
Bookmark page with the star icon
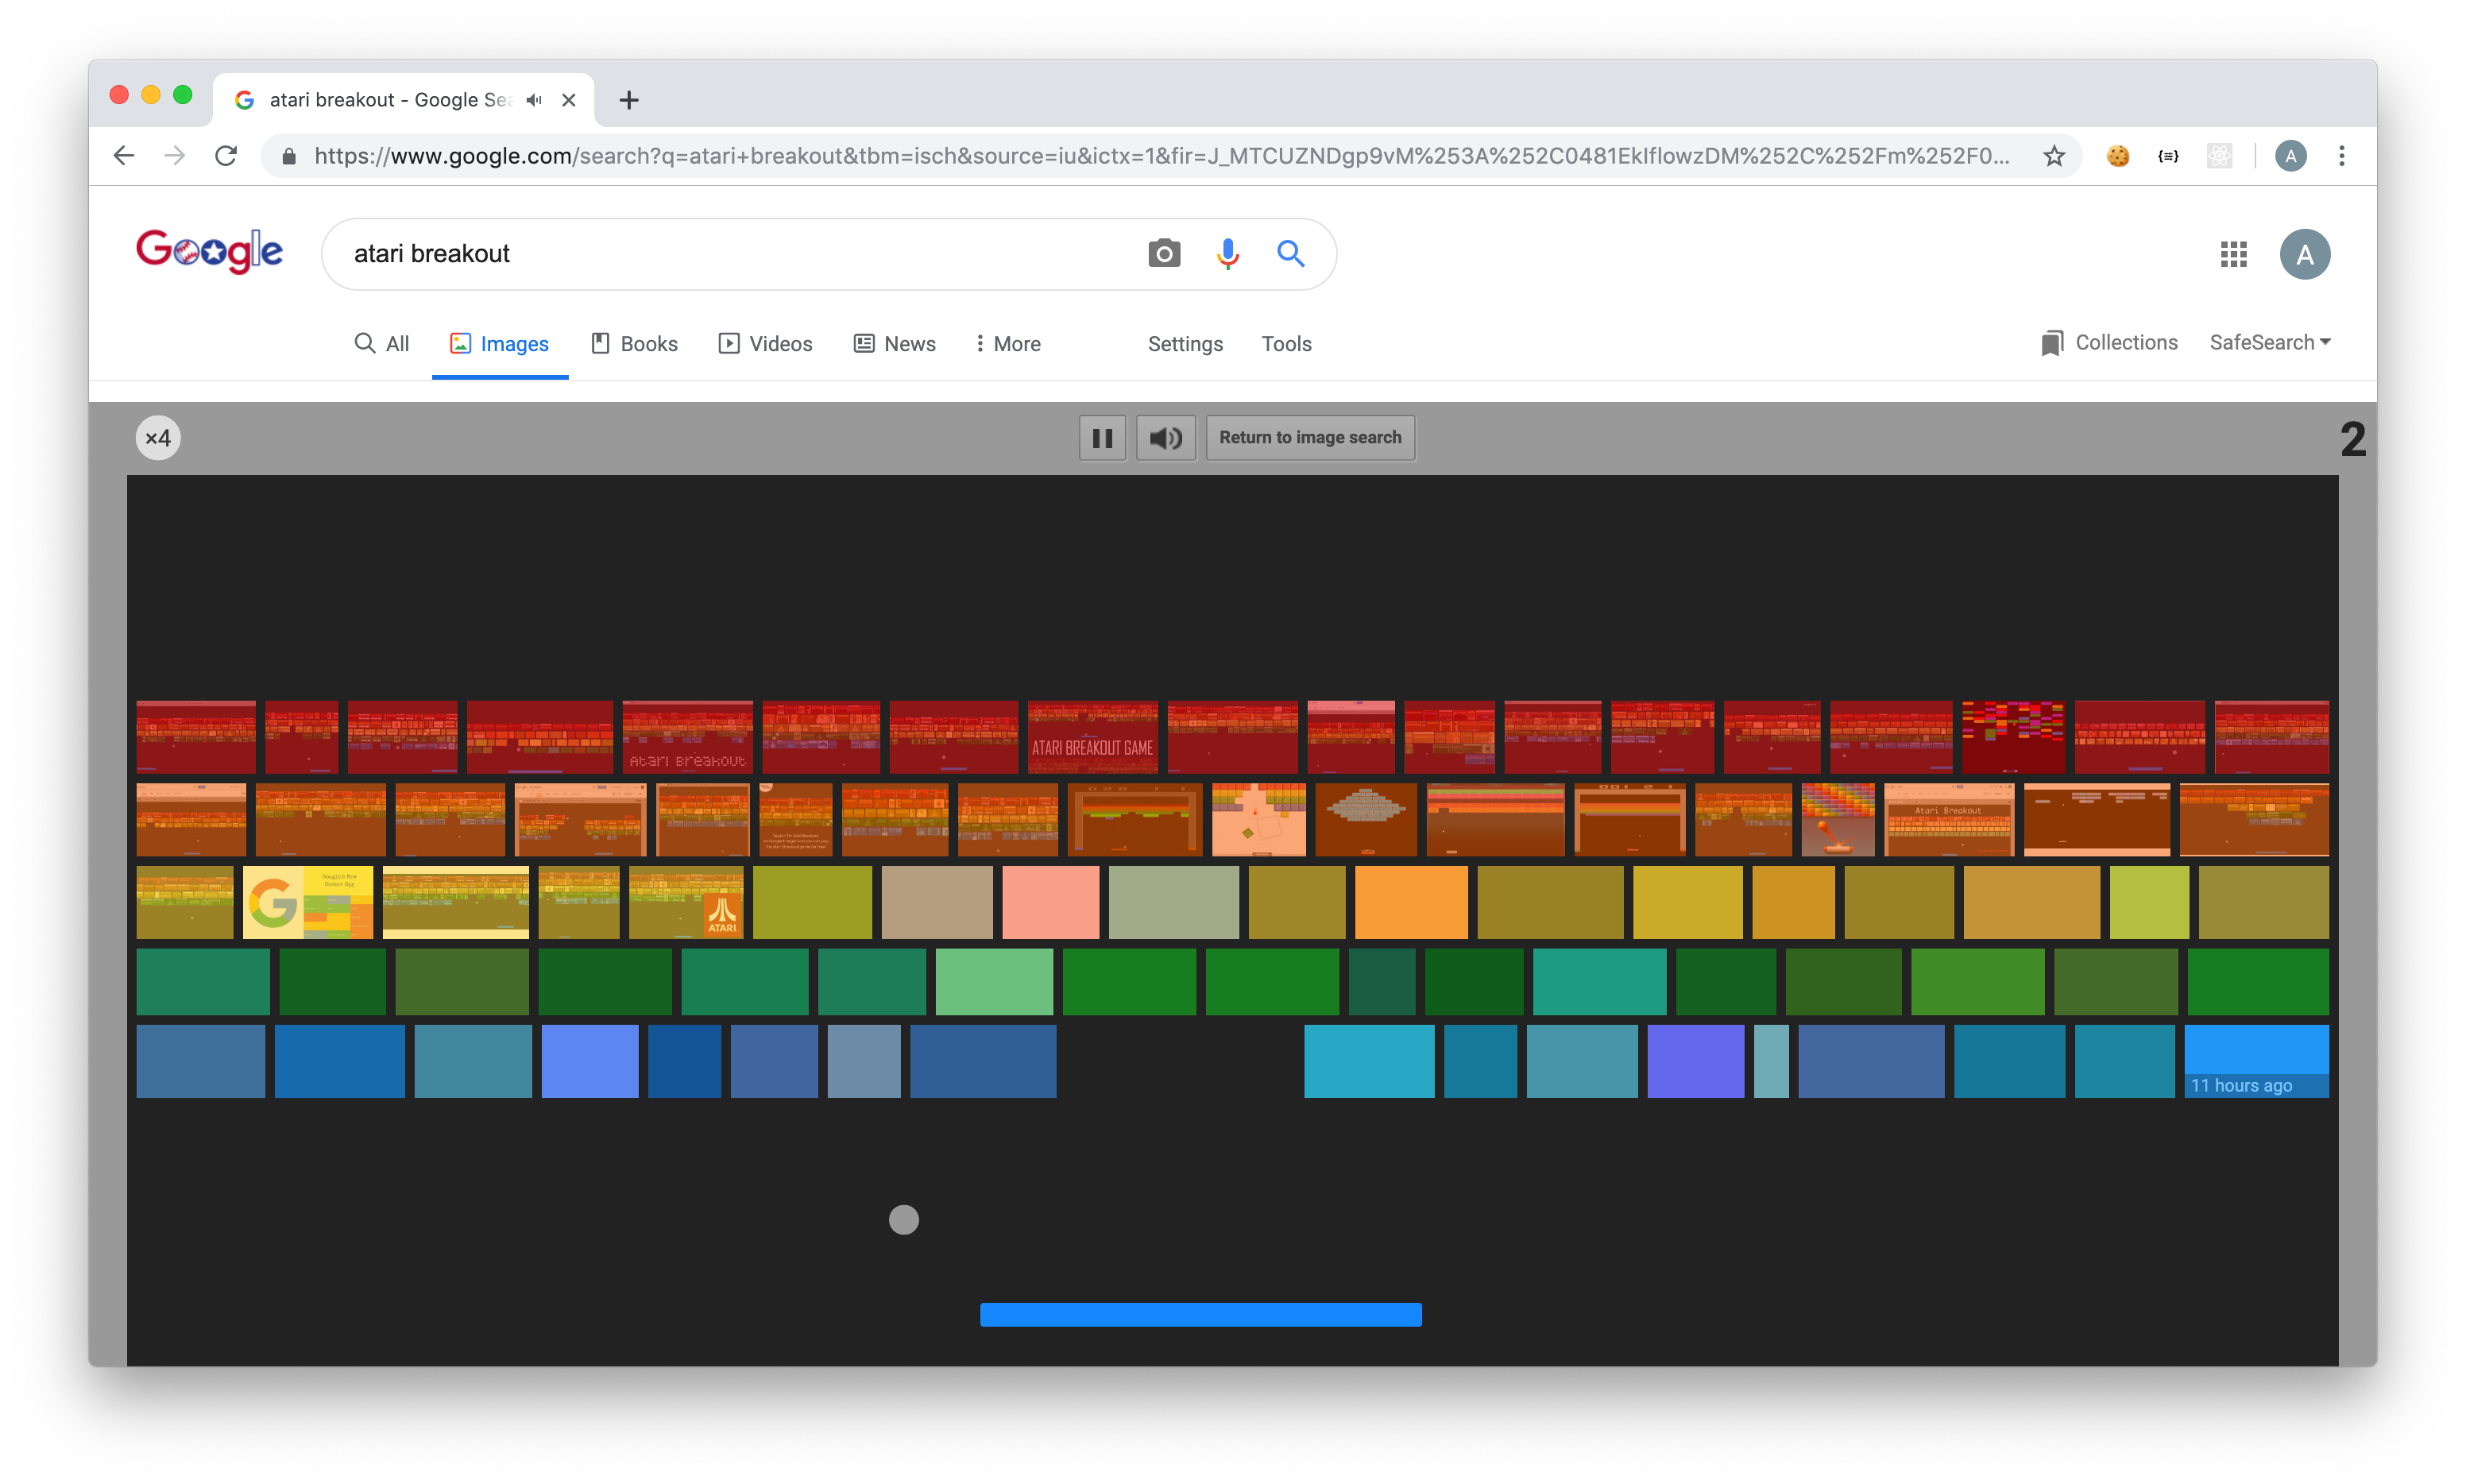(2053, 156)
